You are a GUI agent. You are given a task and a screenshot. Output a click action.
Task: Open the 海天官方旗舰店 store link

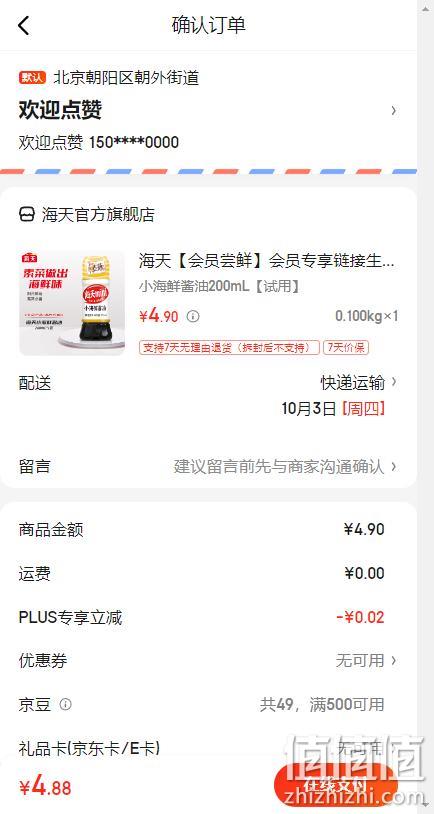[x=98, y=214]
